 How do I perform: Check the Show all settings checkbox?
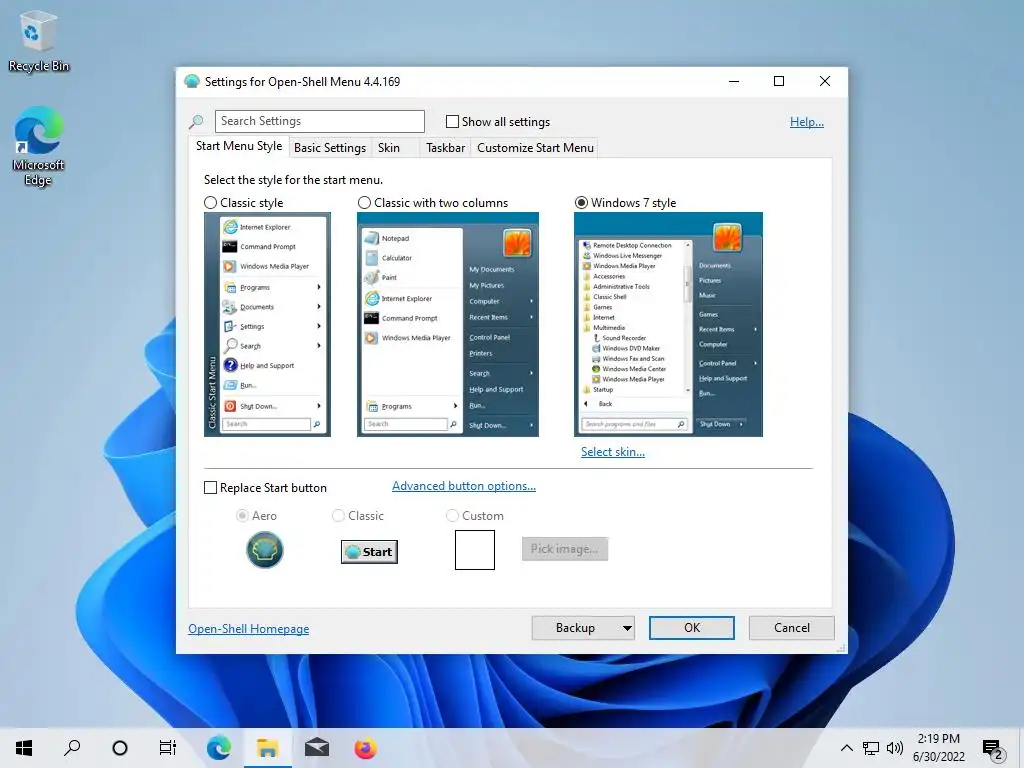pyautogui.click(x=452, y=121)
